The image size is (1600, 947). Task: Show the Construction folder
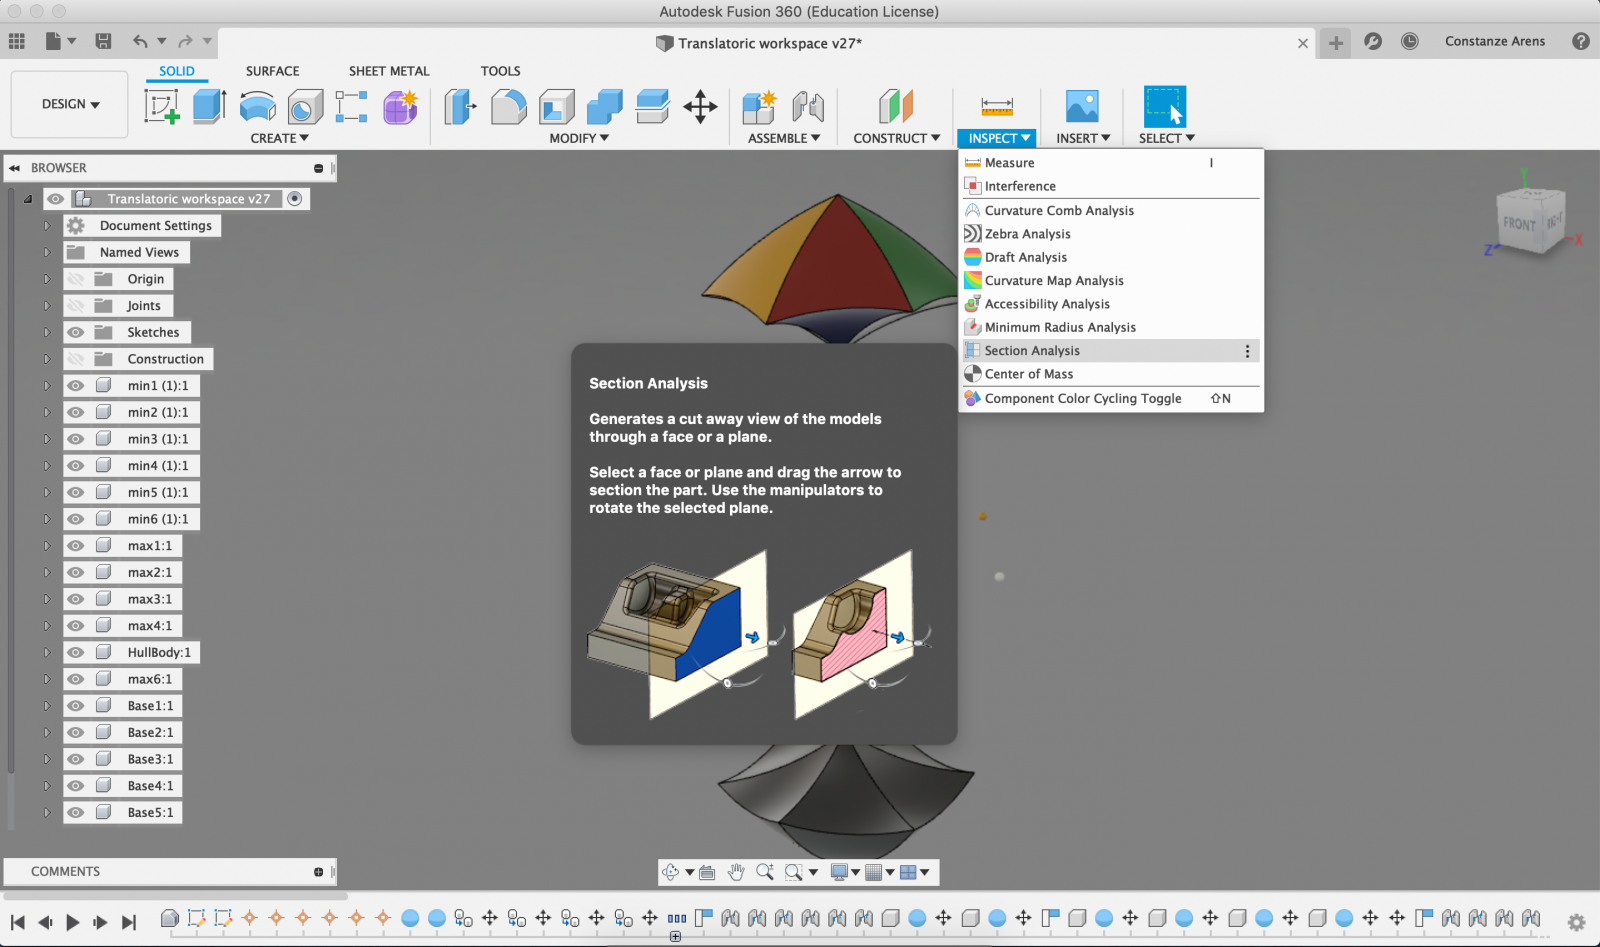[x=76, y=359]
